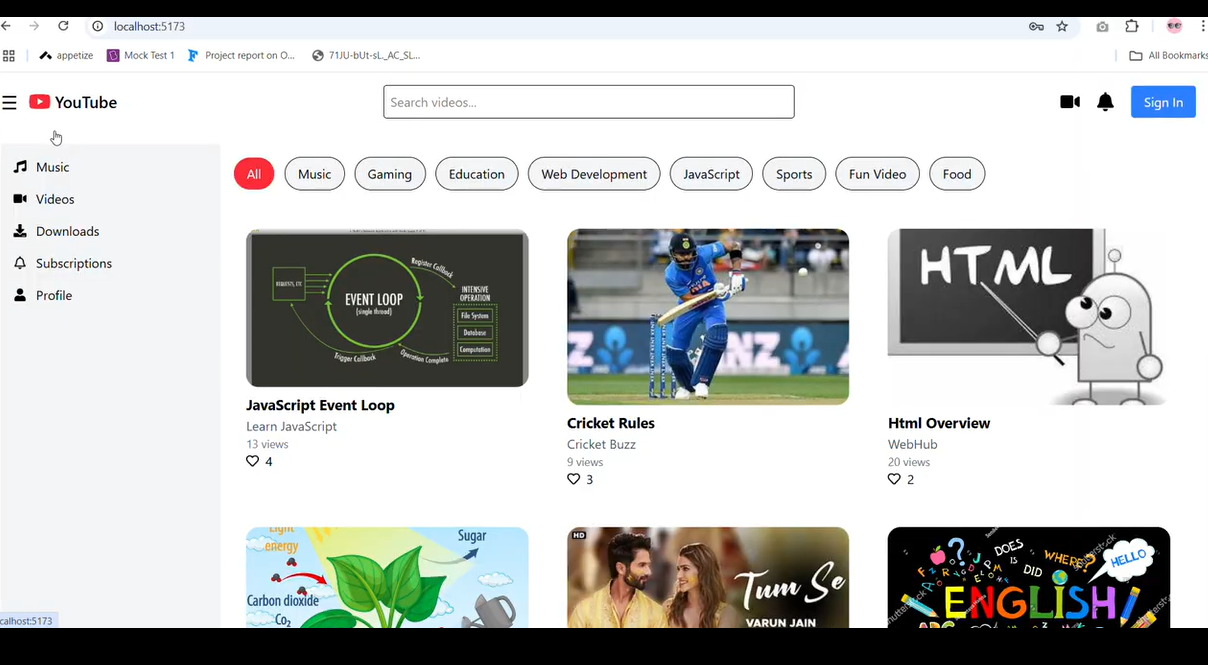Open the apps grid in bookmarks bar

pyautogui.click(x=9, y=56)
